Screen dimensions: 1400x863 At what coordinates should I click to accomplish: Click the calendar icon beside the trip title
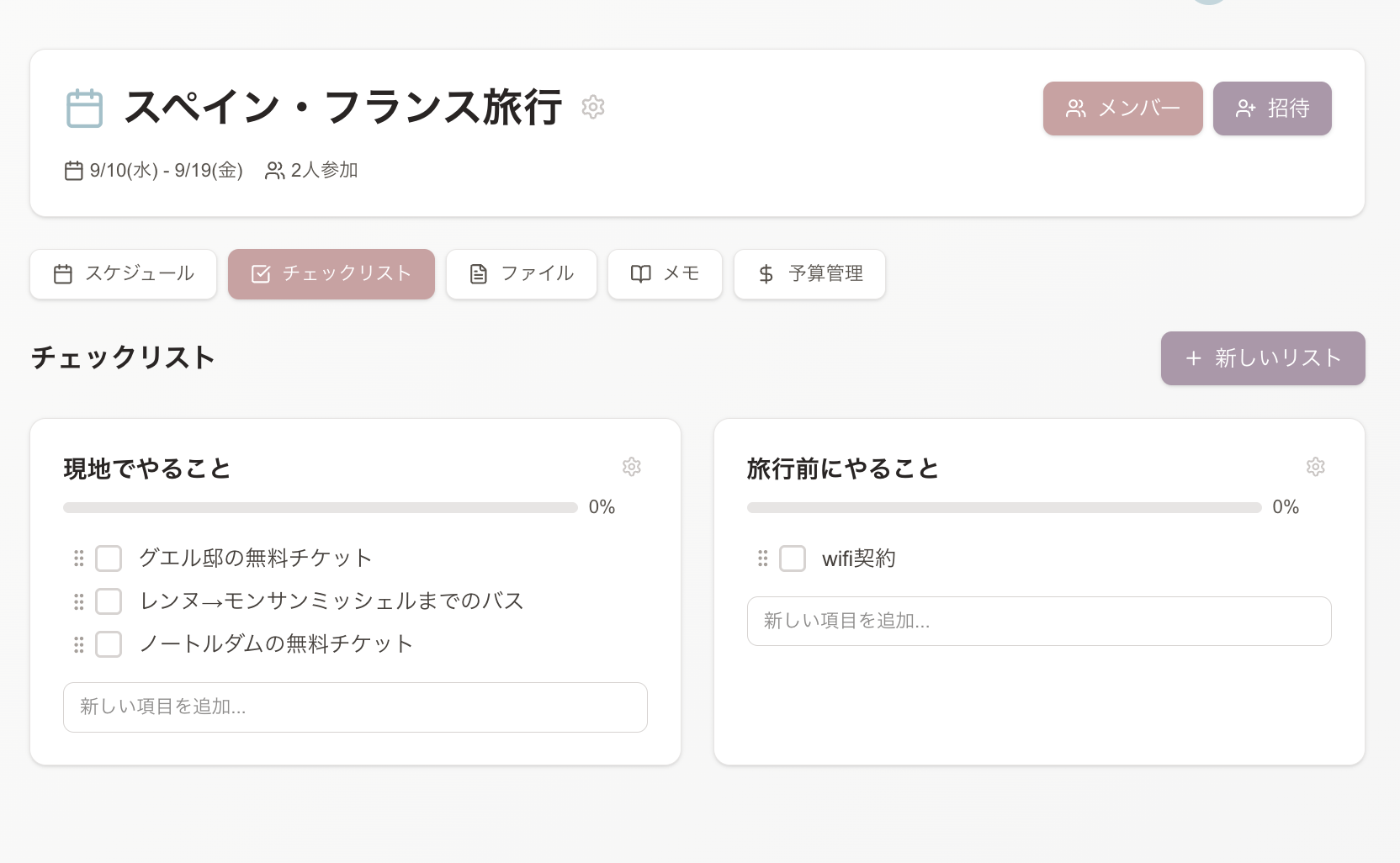[x=85, y=108]
